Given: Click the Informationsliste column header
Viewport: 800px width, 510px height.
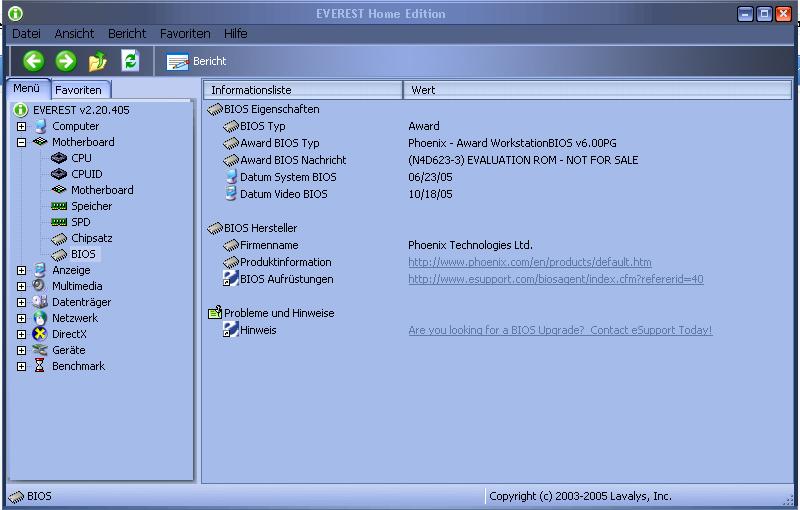Looking at the screenshot, I should pos(303,90).
